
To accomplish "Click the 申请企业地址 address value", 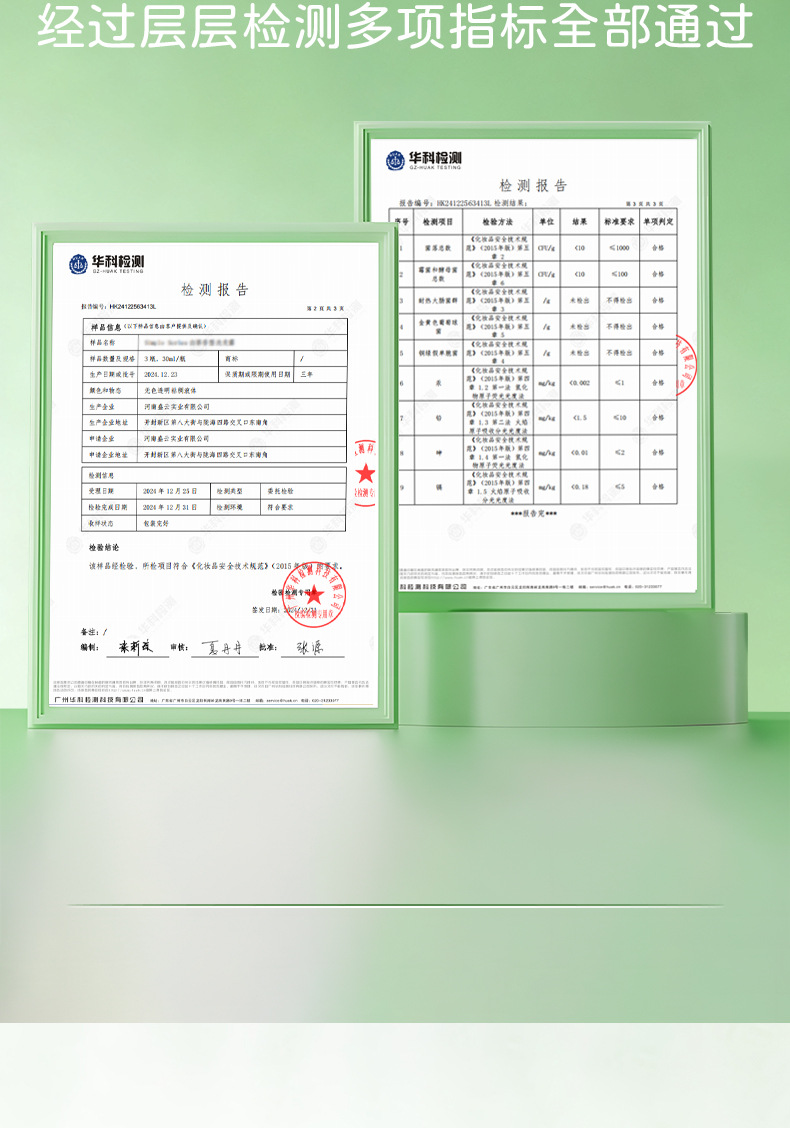I will 205,455.
